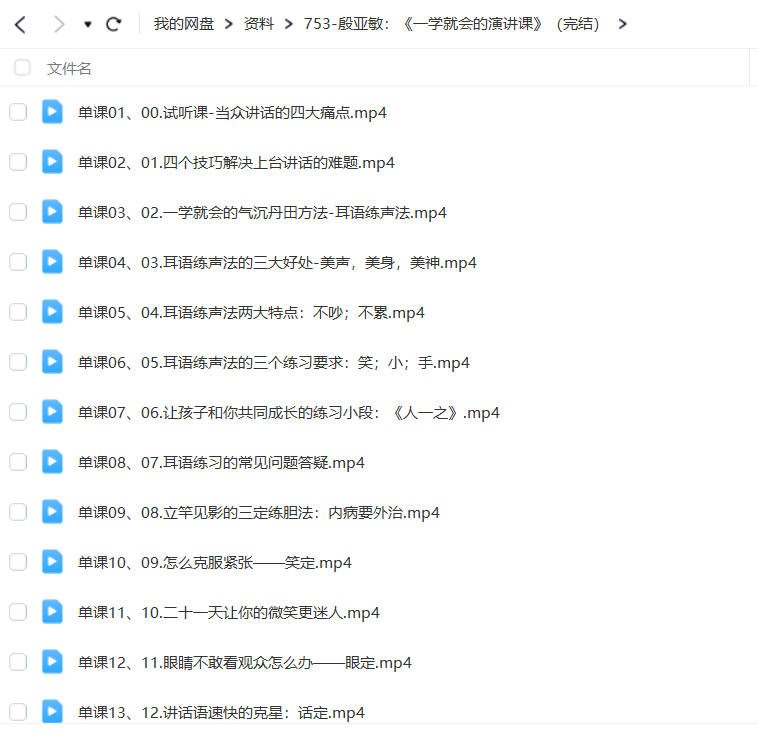Viewport: 758px width, 744px height.
Task: Open file 单课01、00.试听课-当众讲话的四大痛点.mp4
Action: coord(233,113)
